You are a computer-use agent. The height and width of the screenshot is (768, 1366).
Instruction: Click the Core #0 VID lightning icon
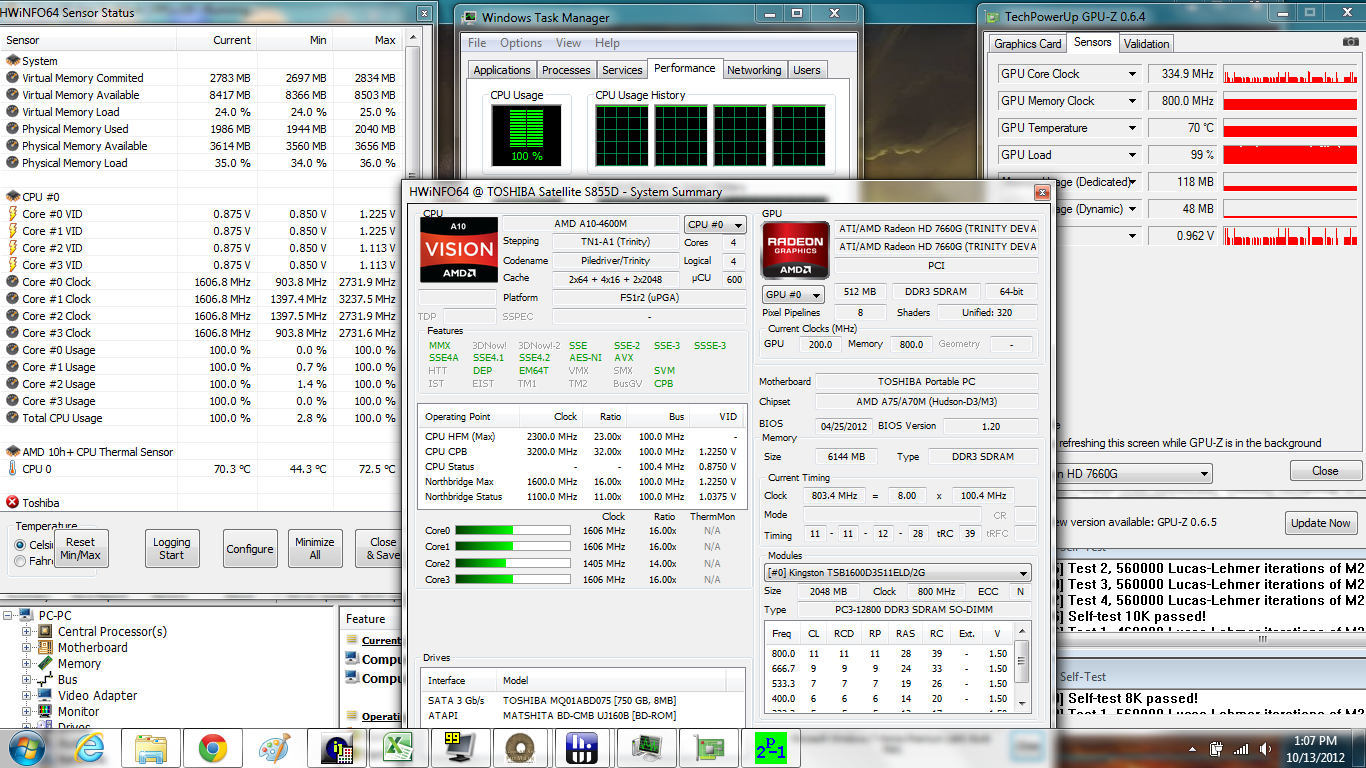coord(12,214)
